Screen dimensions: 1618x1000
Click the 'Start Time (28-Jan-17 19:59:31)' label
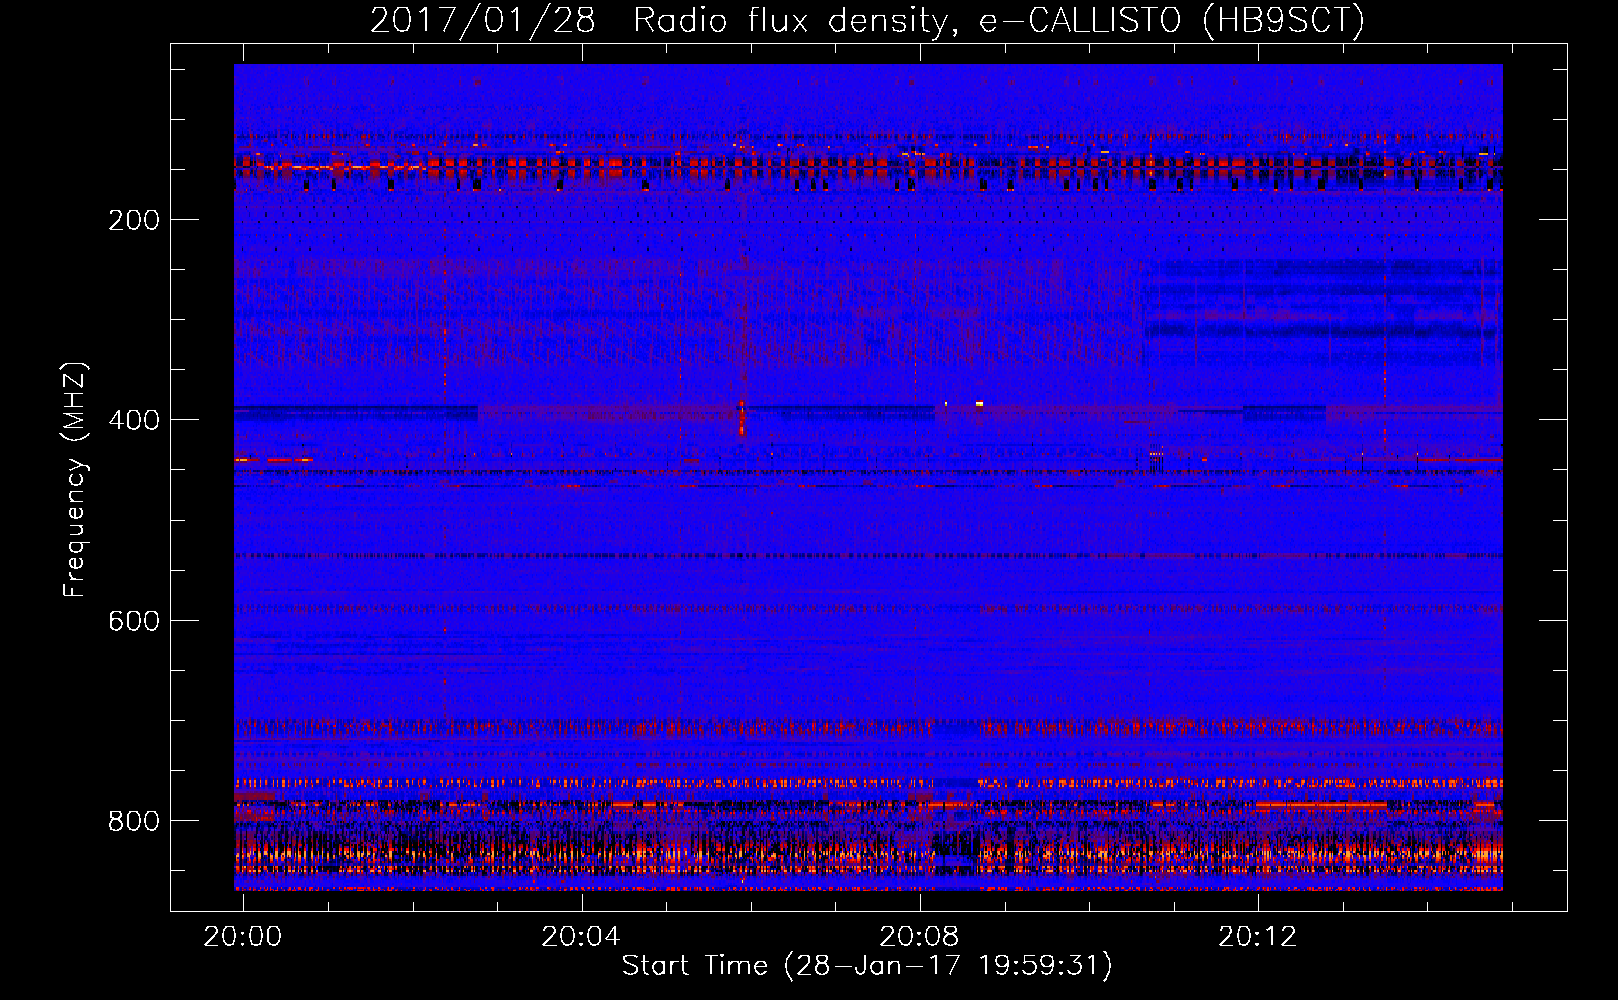867,966
